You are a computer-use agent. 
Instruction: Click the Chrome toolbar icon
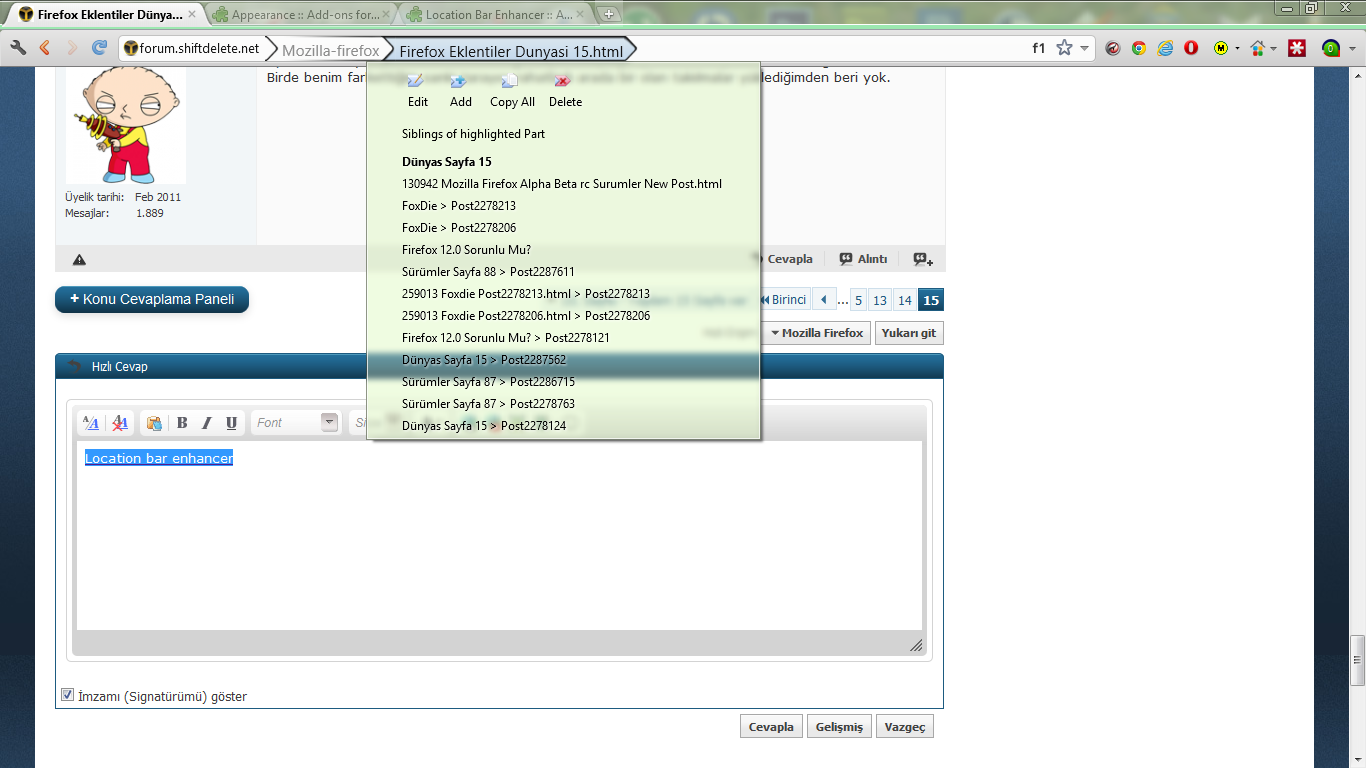click(x=1139, y=47)
